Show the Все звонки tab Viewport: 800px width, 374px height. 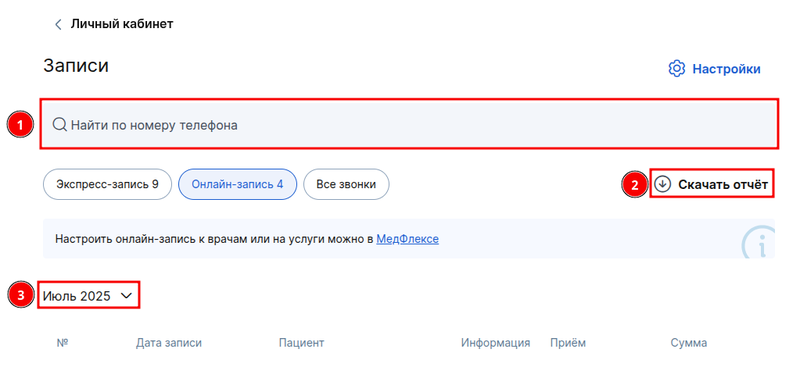(x=346, y=184)
